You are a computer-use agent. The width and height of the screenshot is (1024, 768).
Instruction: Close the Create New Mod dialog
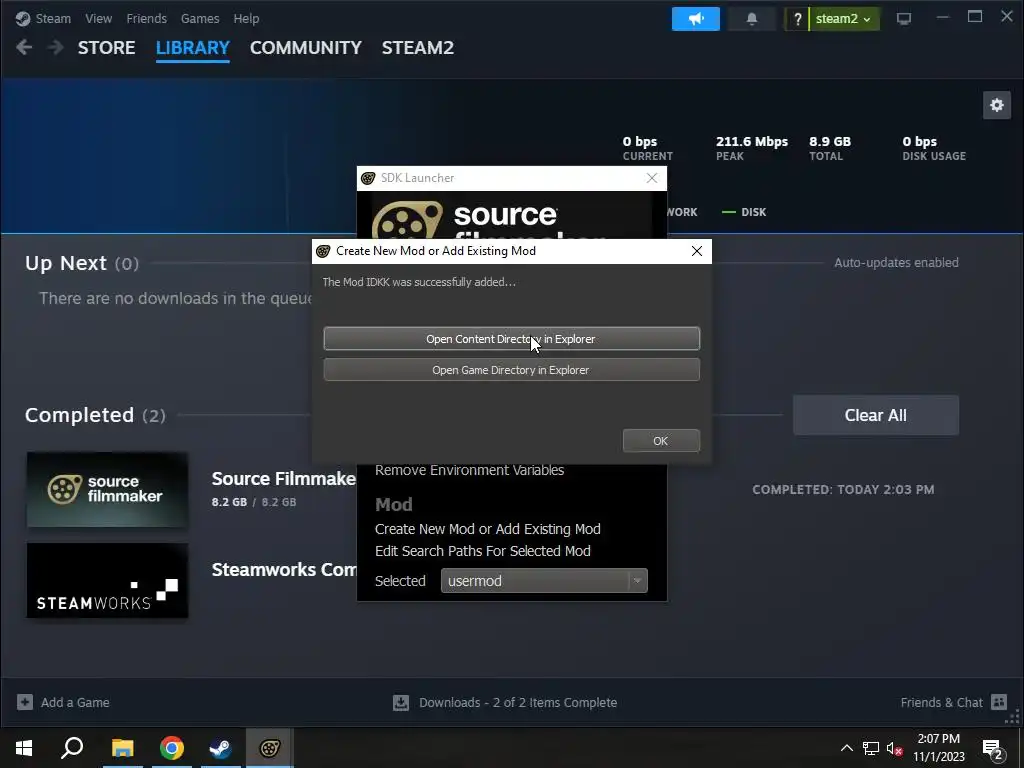(x=697, y=251)
